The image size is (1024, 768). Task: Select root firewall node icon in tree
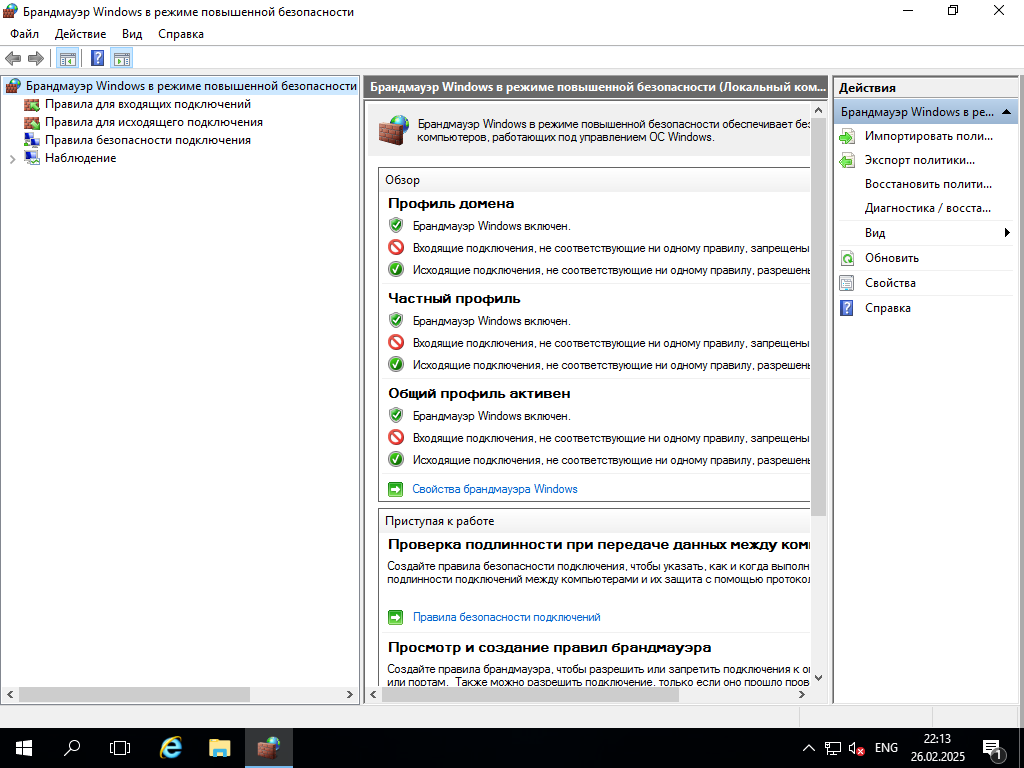coord(12,86)
